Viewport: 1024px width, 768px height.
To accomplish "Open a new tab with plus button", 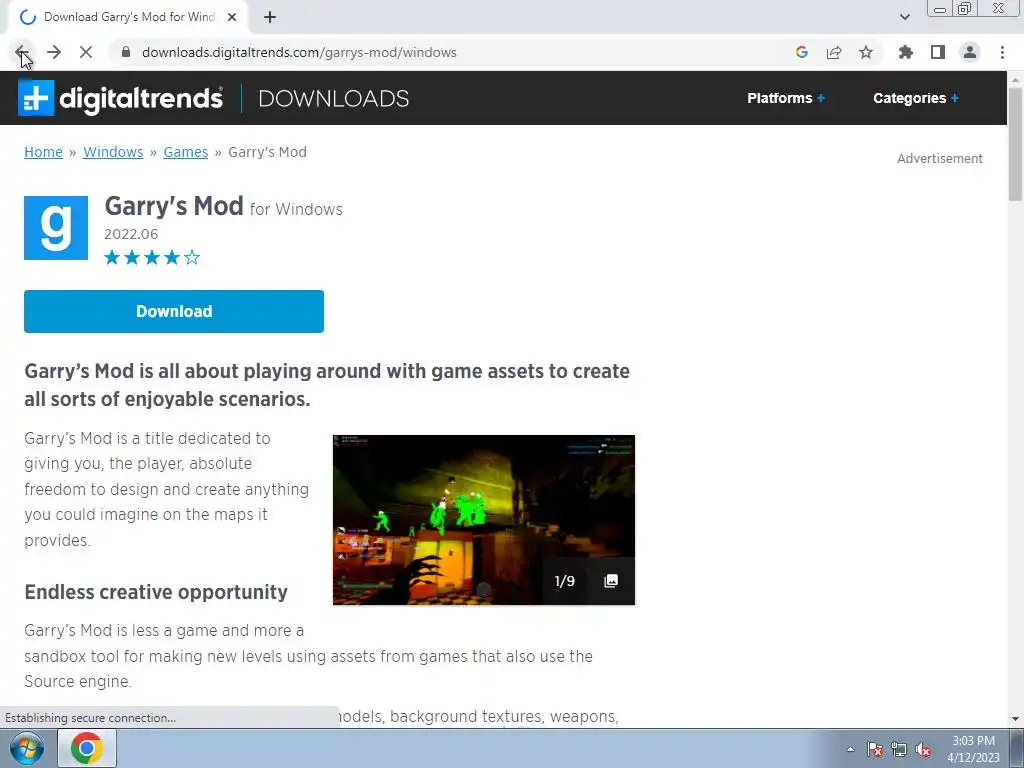I will pyautogui.click(x=270, y=17).
